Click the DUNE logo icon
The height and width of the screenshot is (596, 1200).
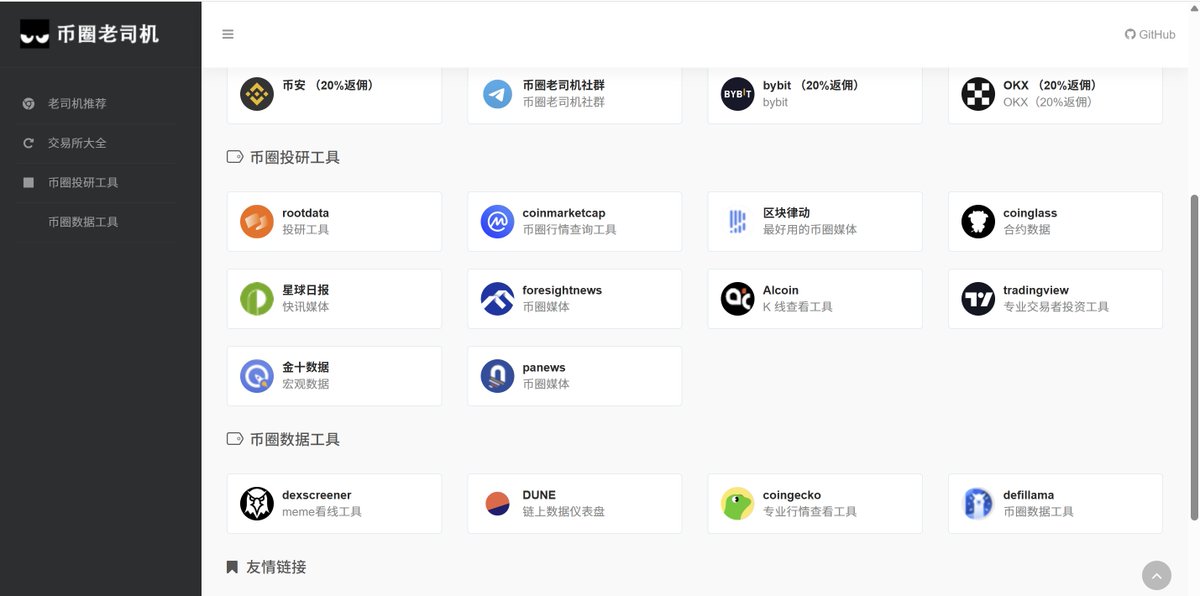(497, 503)
